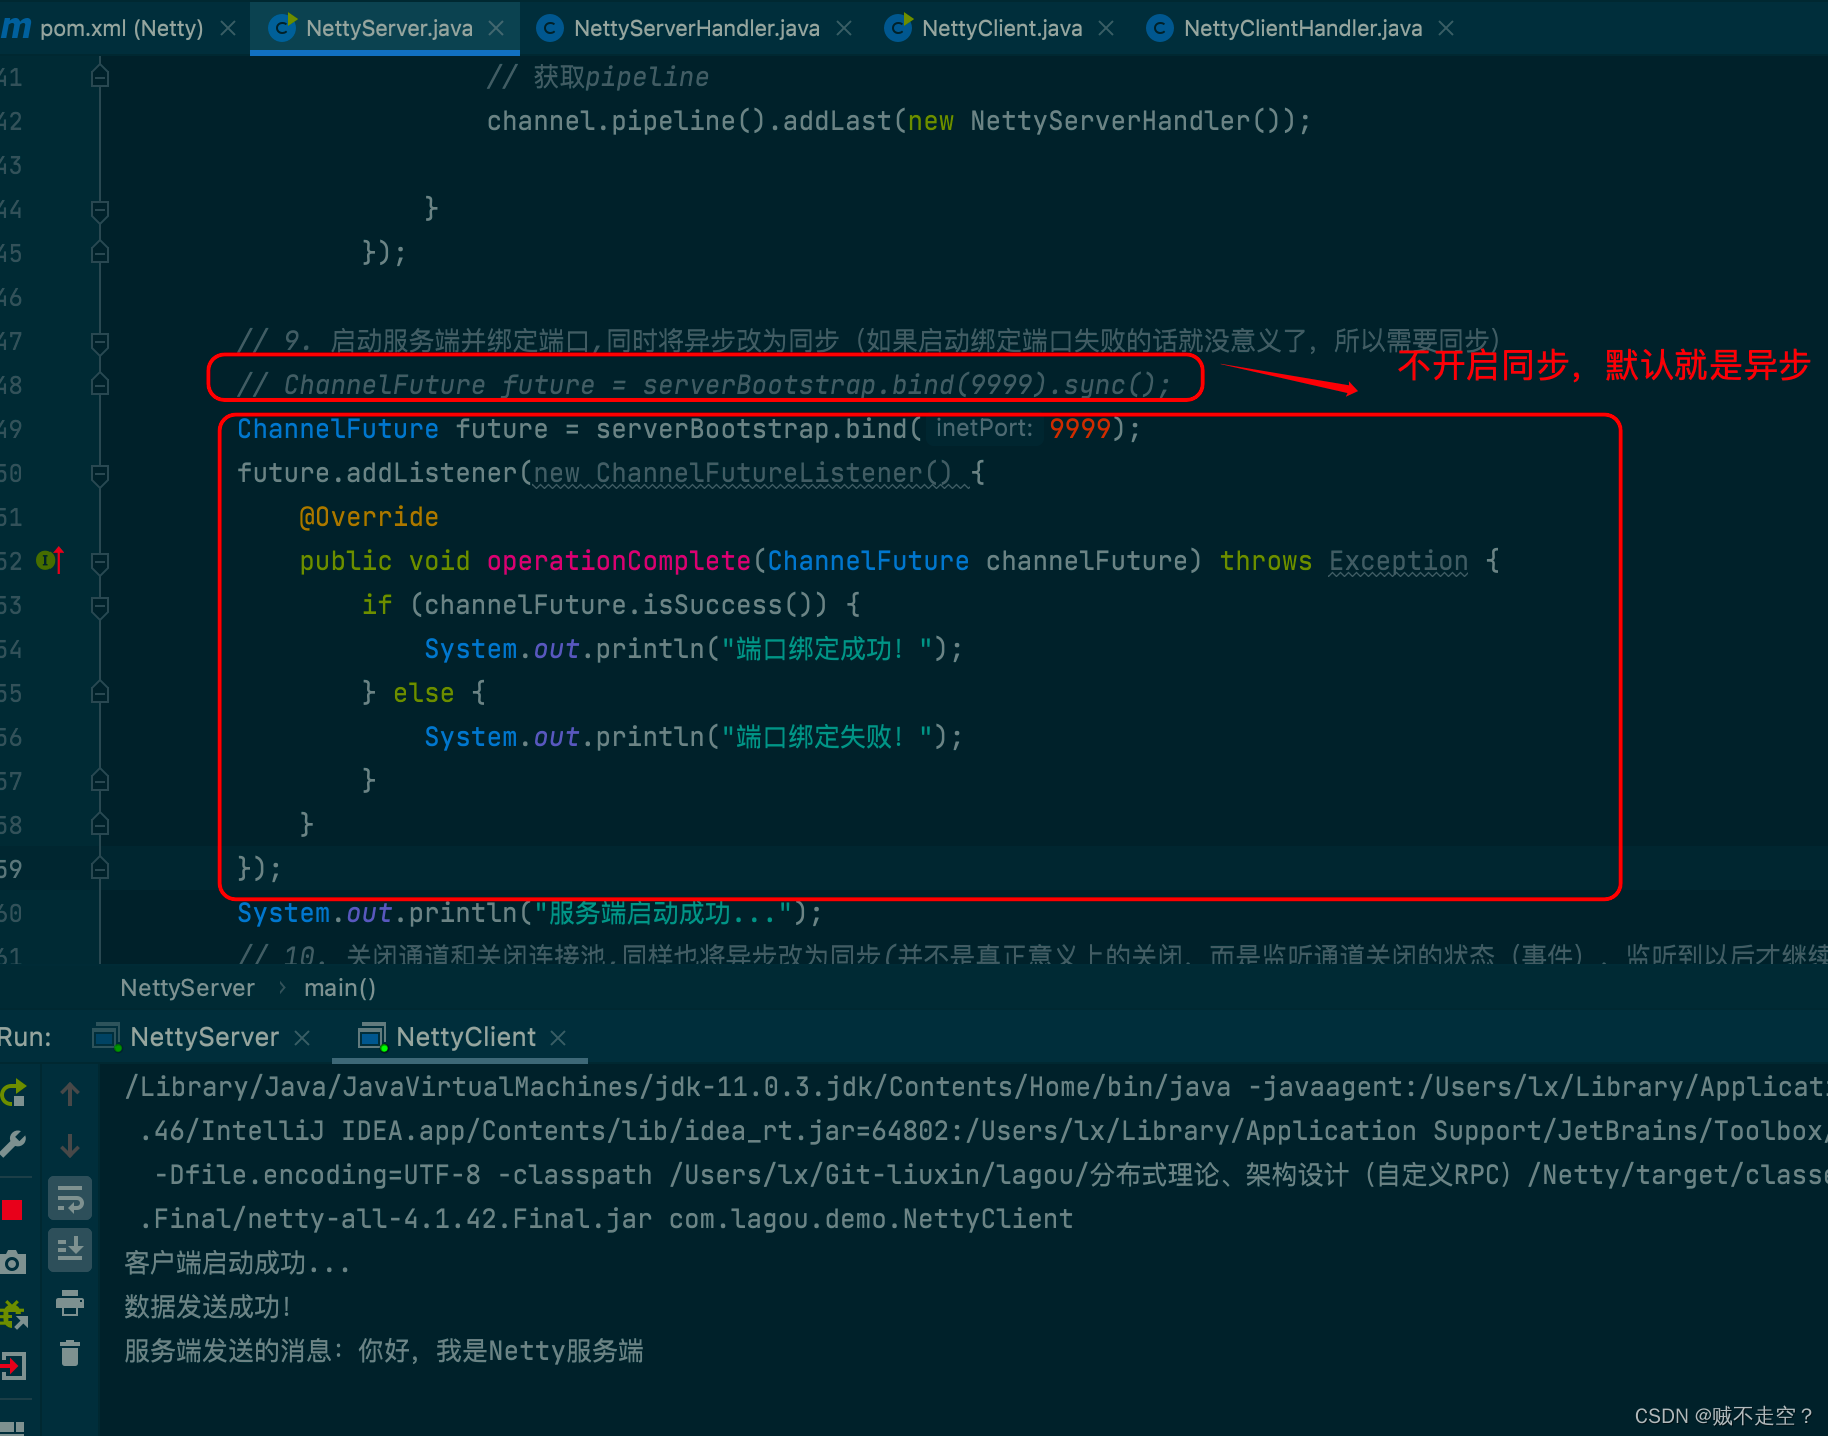The image size is (1828, 1436).
Task: Click fold marker on highlighted line 59
Action: click(100, 869)
